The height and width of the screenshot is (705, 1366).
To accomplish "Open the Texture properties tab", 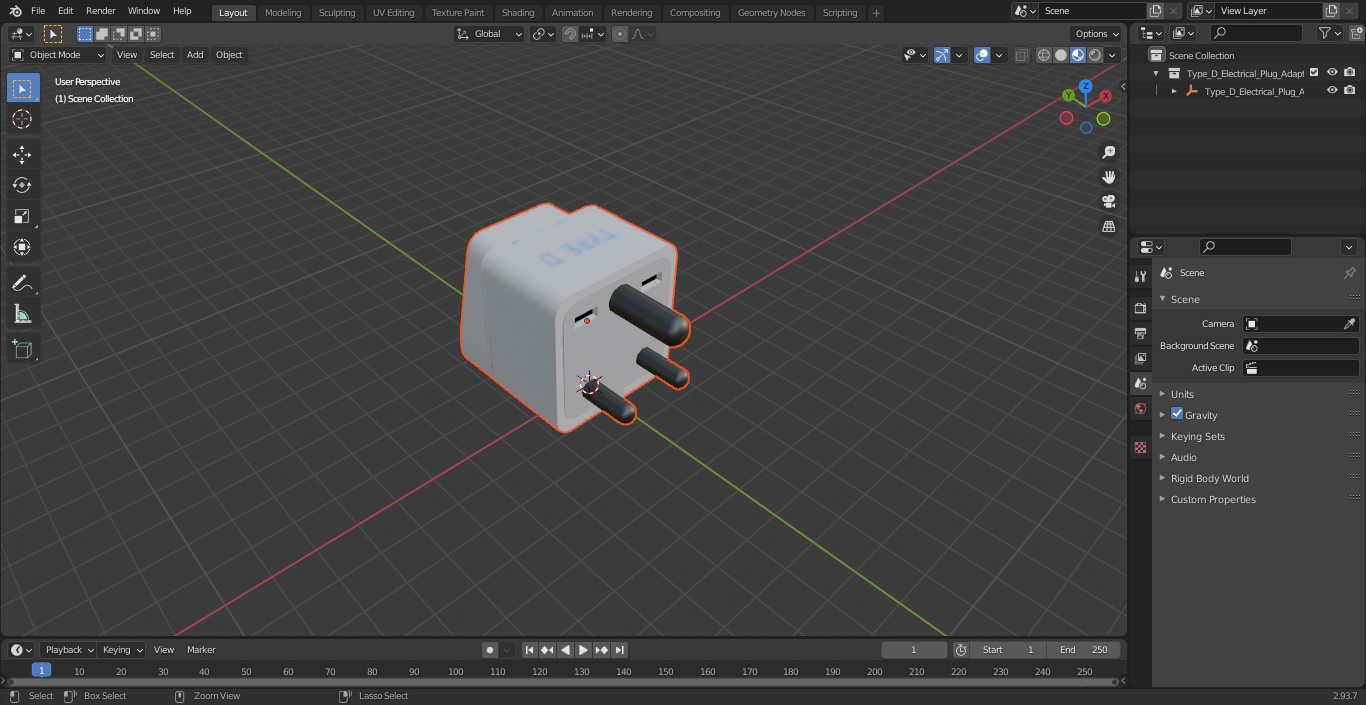I will coord(1140,447).
